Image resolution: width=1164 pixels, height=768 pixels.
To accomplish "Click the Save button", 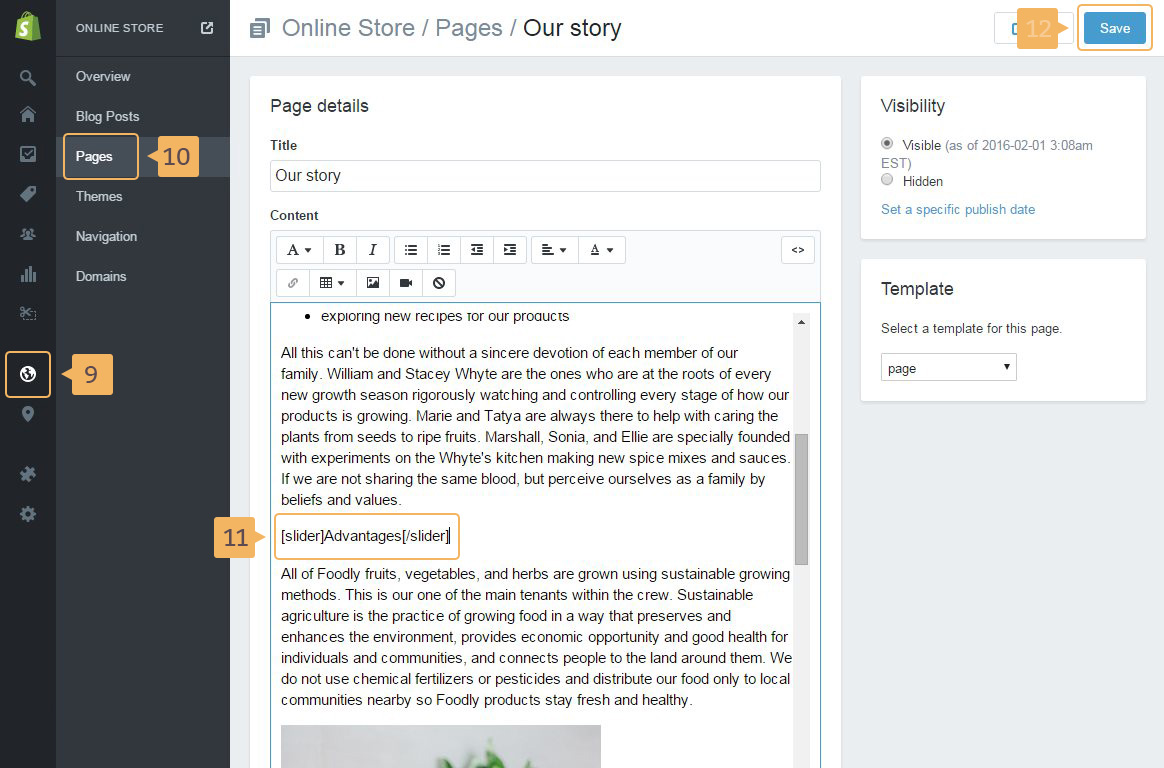I will 1114,28.
